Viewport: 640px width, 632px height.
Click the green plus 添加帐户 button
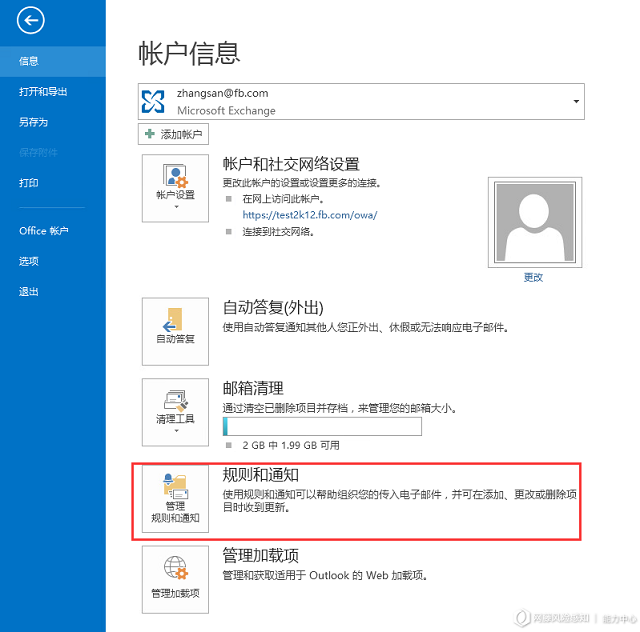[173, 134]
